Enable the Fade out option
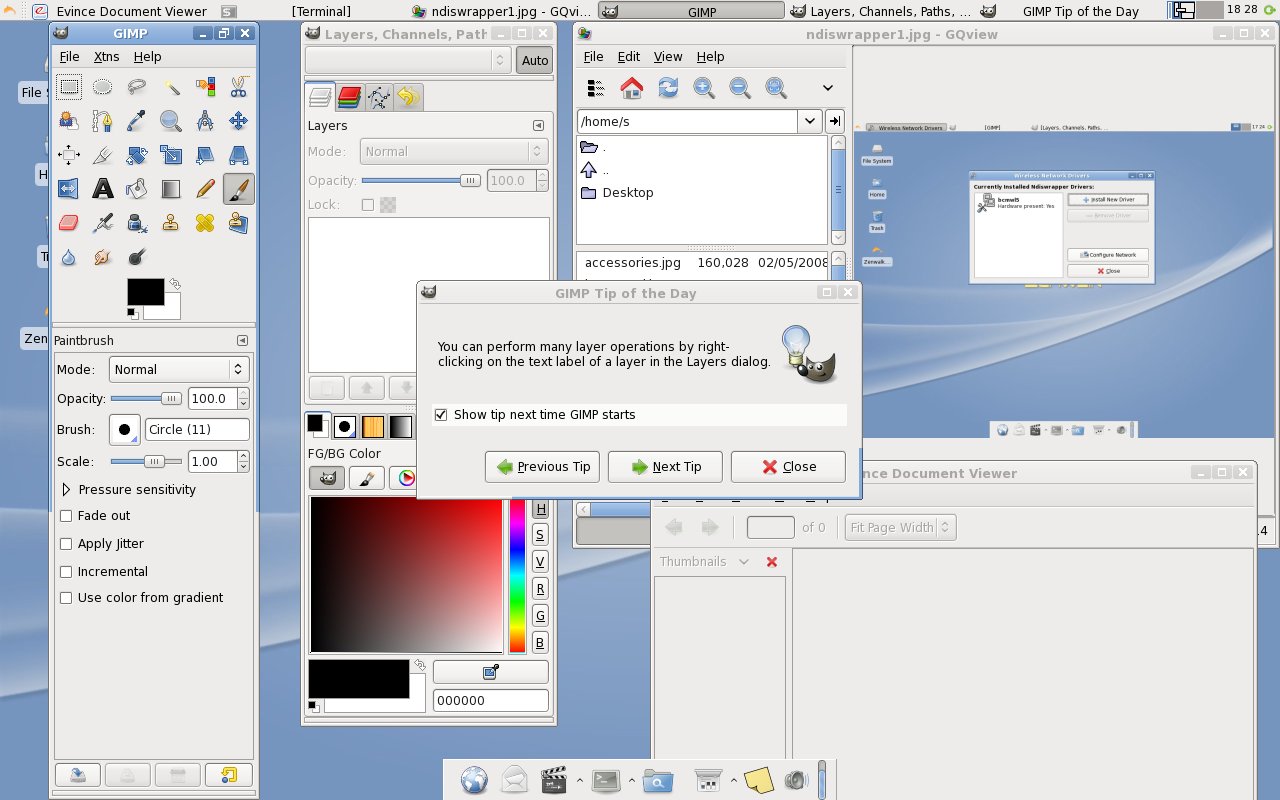 coord(66,516)
